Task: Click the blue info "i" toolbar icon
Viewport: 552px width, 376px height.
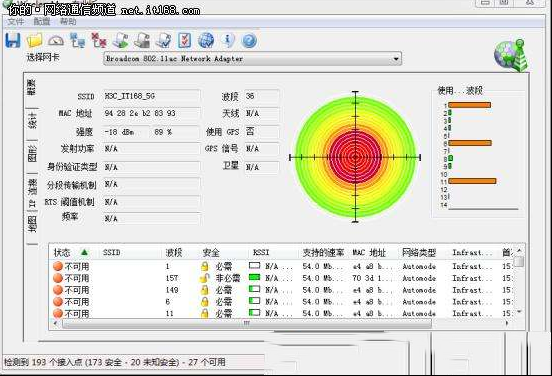Action: coord(228,40)
